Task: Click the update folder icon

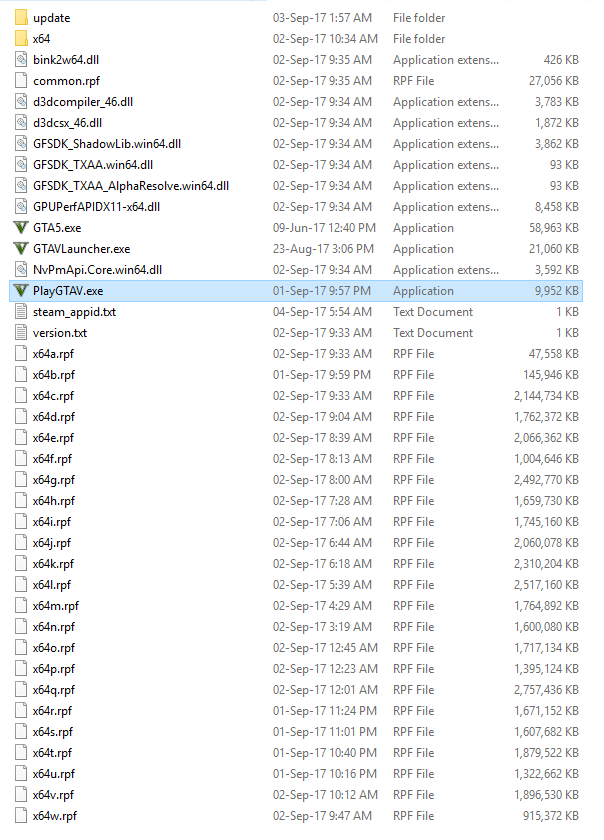Action: pyautogui.click(x=21, y=18)
